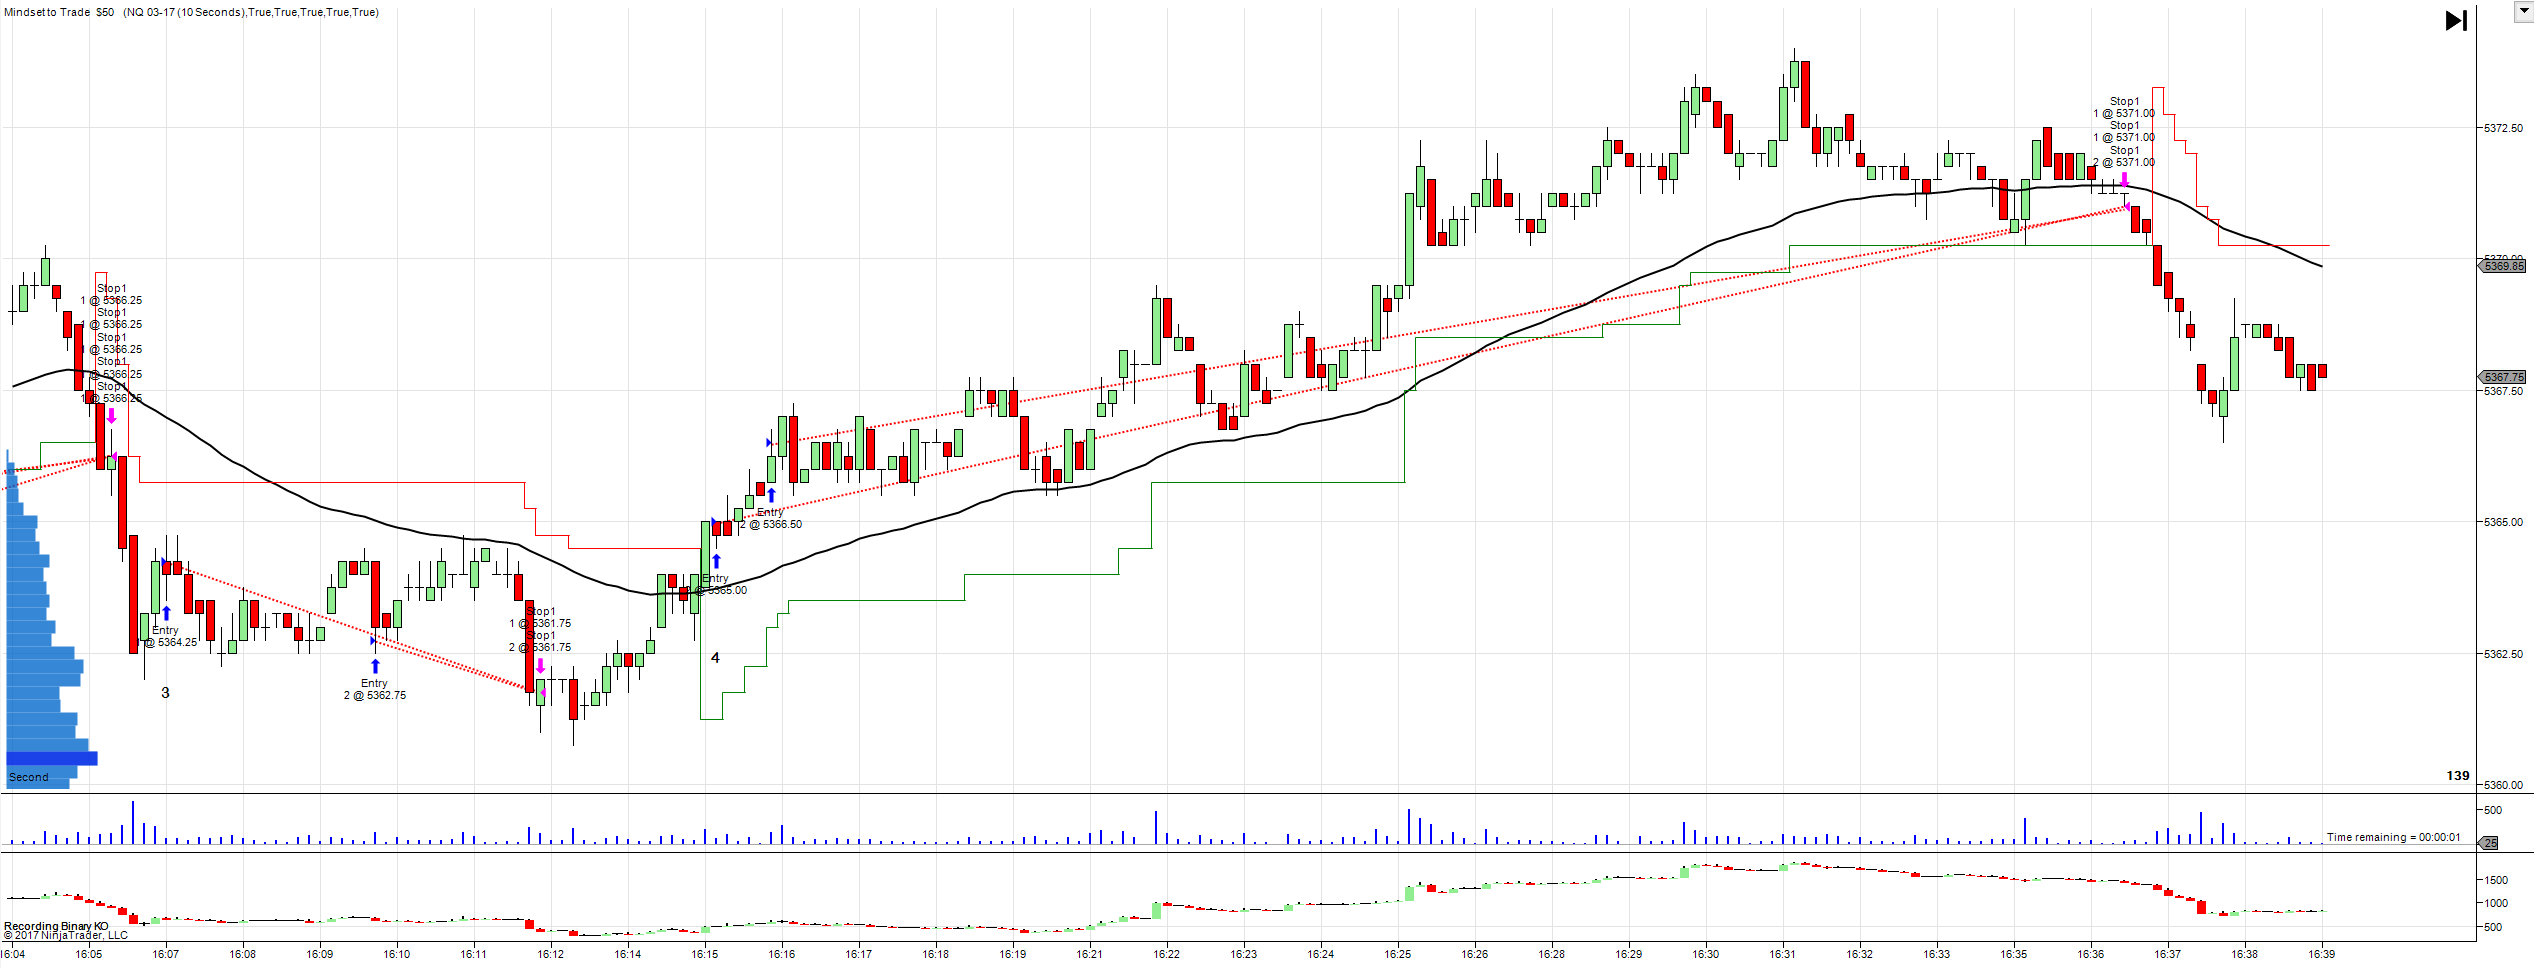Screen dimensions: 2534x968
Task: Click the 16:04 label on the time axis
Action: tap(13, 954)
